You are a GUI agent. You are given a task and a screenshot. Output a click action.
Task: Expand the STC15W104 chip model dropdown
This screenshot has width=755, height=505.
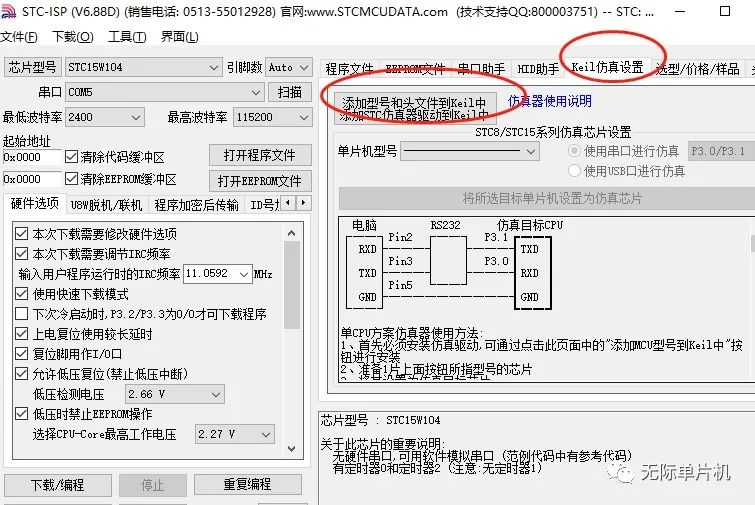(x=143, y=67)
